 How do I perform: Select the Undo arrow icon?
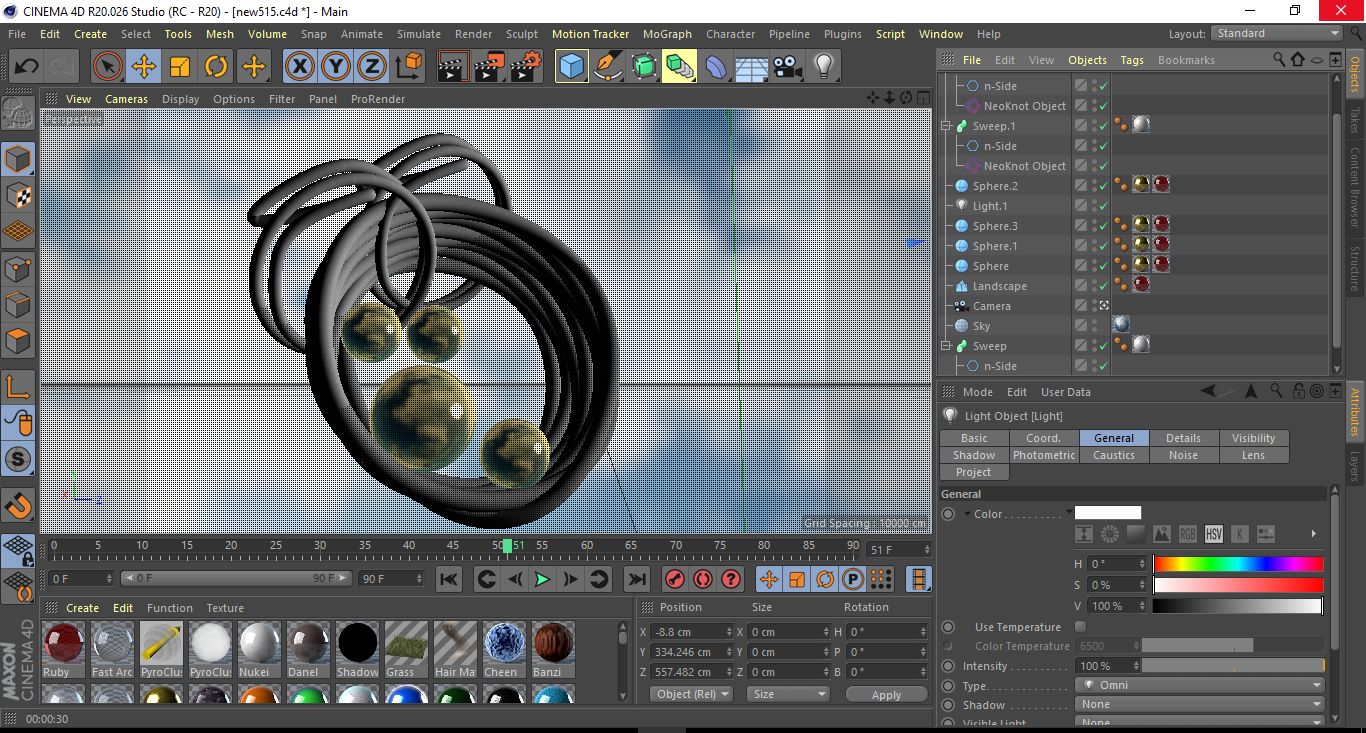pos(27,67)
